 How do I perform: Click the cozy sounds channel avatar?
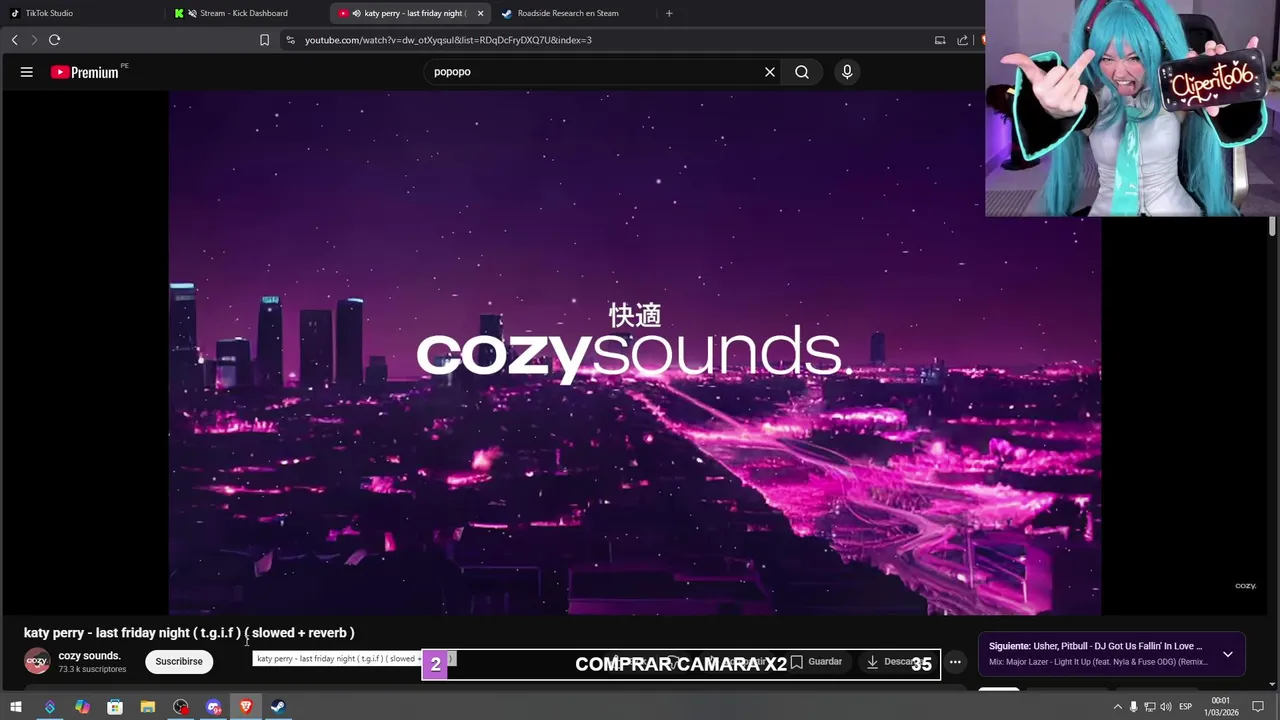[x=37, y=661]
